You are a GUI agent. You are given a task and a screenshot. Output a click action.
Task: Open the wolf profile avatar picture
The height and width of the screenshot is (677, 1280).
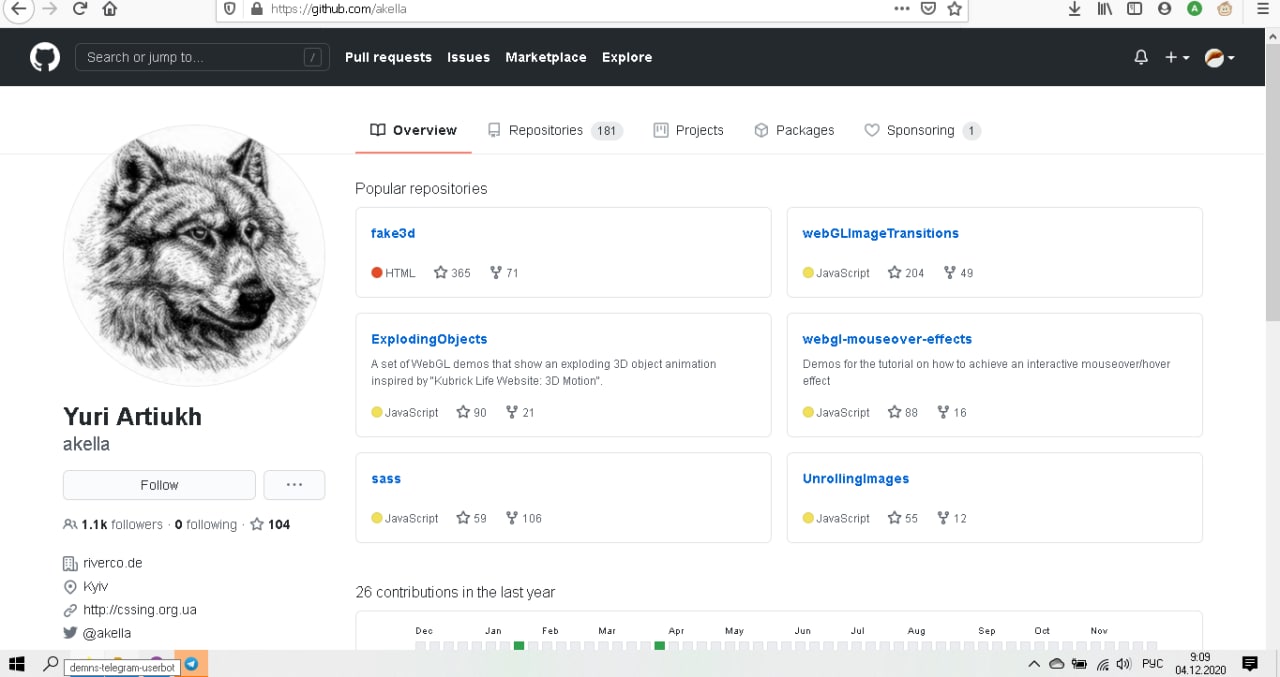[x=194, y=256]
